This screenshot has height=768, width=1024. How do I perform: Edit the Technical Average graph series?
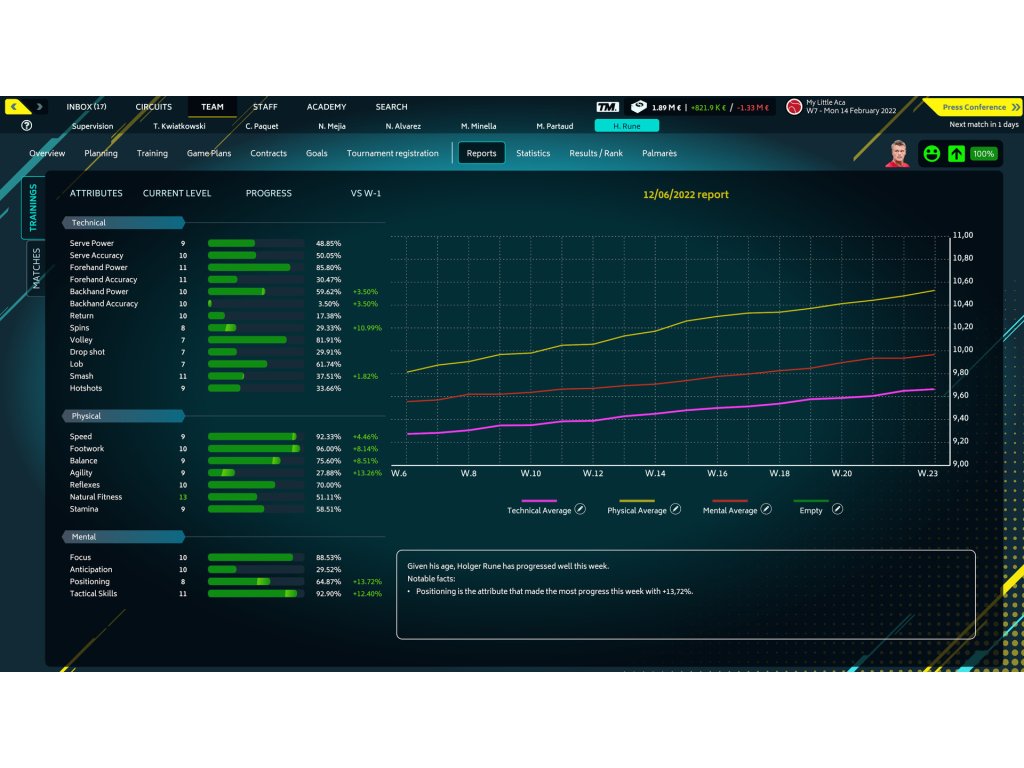point(580,509)
